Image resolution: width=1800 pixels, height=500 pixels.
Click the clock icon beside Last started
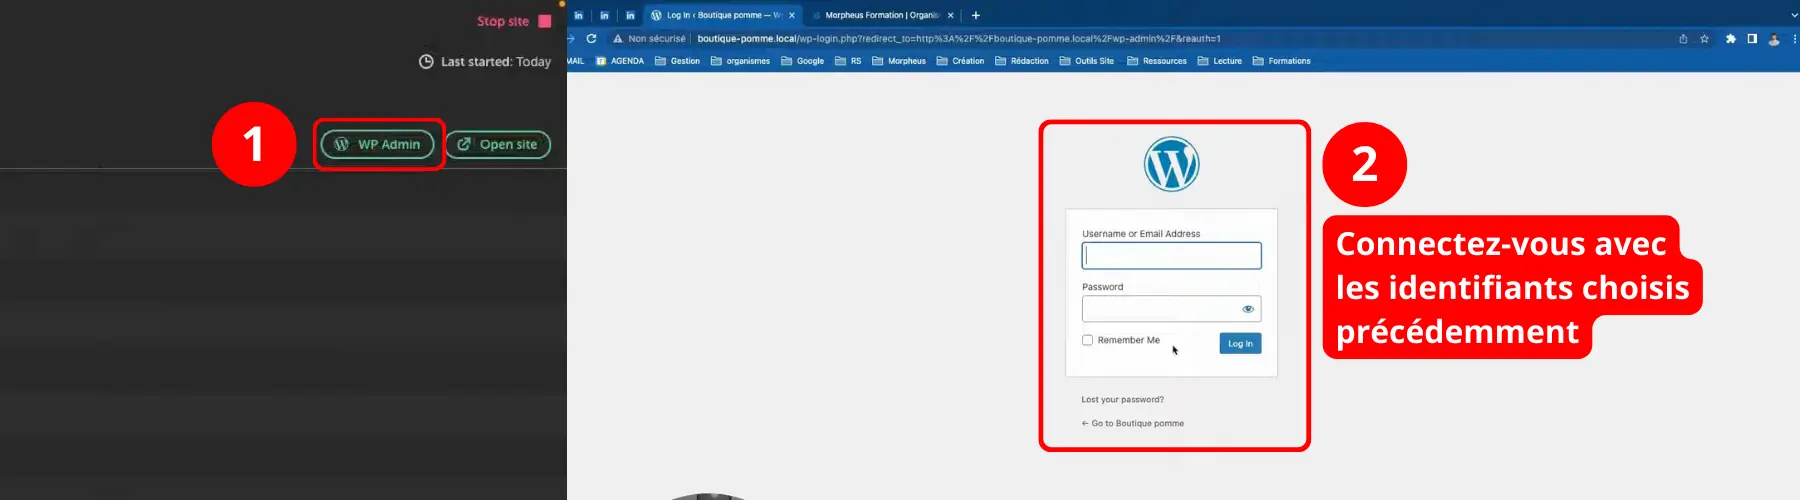pyautogui.click(x=426, y=61)
